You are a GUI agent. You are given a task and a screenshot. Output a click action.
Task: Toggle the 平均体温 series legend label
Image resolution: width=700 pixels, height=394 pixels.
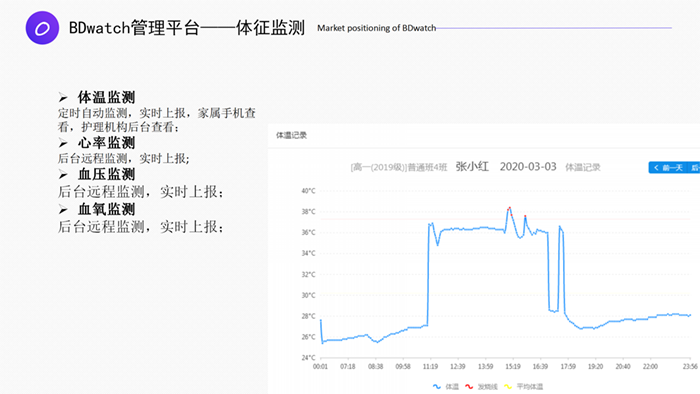530,386
